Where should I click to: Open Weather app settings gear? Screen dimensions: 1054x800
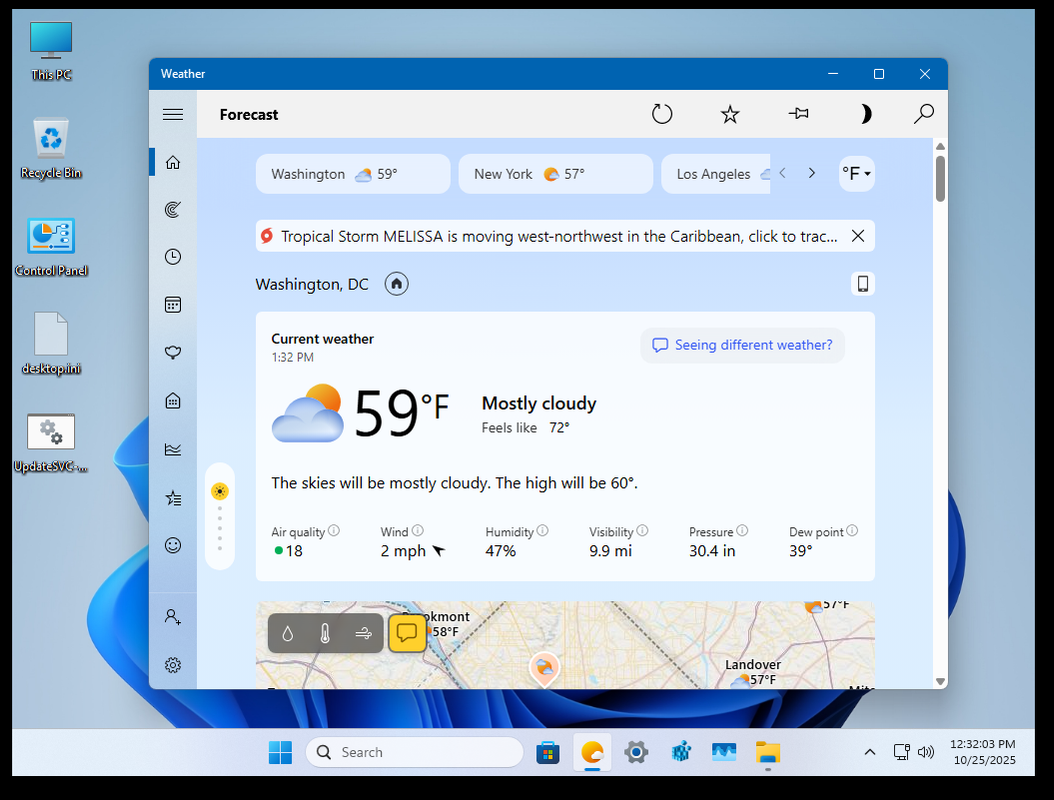click(173, 665)
